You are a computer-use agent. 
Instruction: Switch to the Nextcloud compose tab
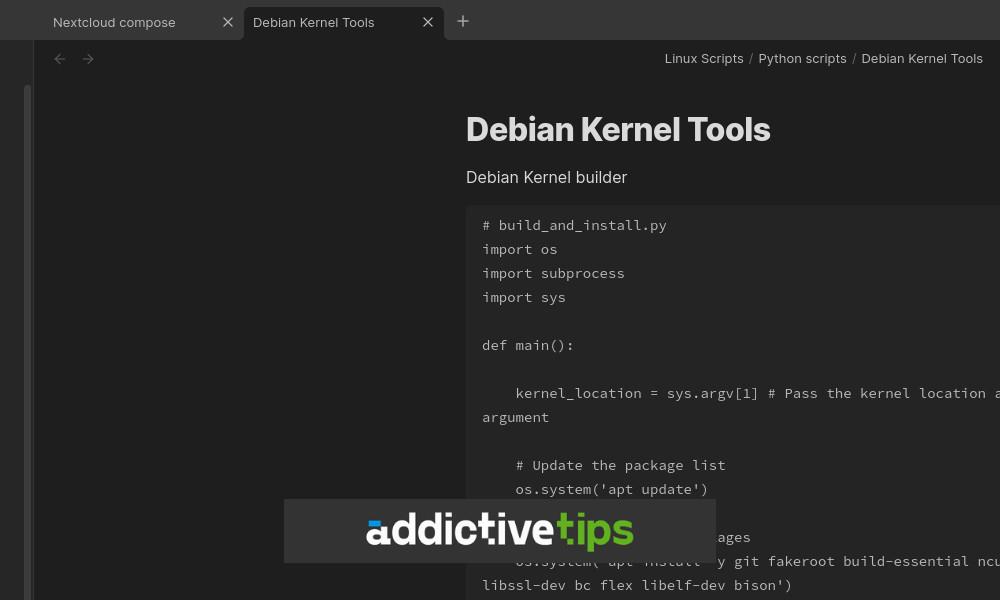(114, 22)
